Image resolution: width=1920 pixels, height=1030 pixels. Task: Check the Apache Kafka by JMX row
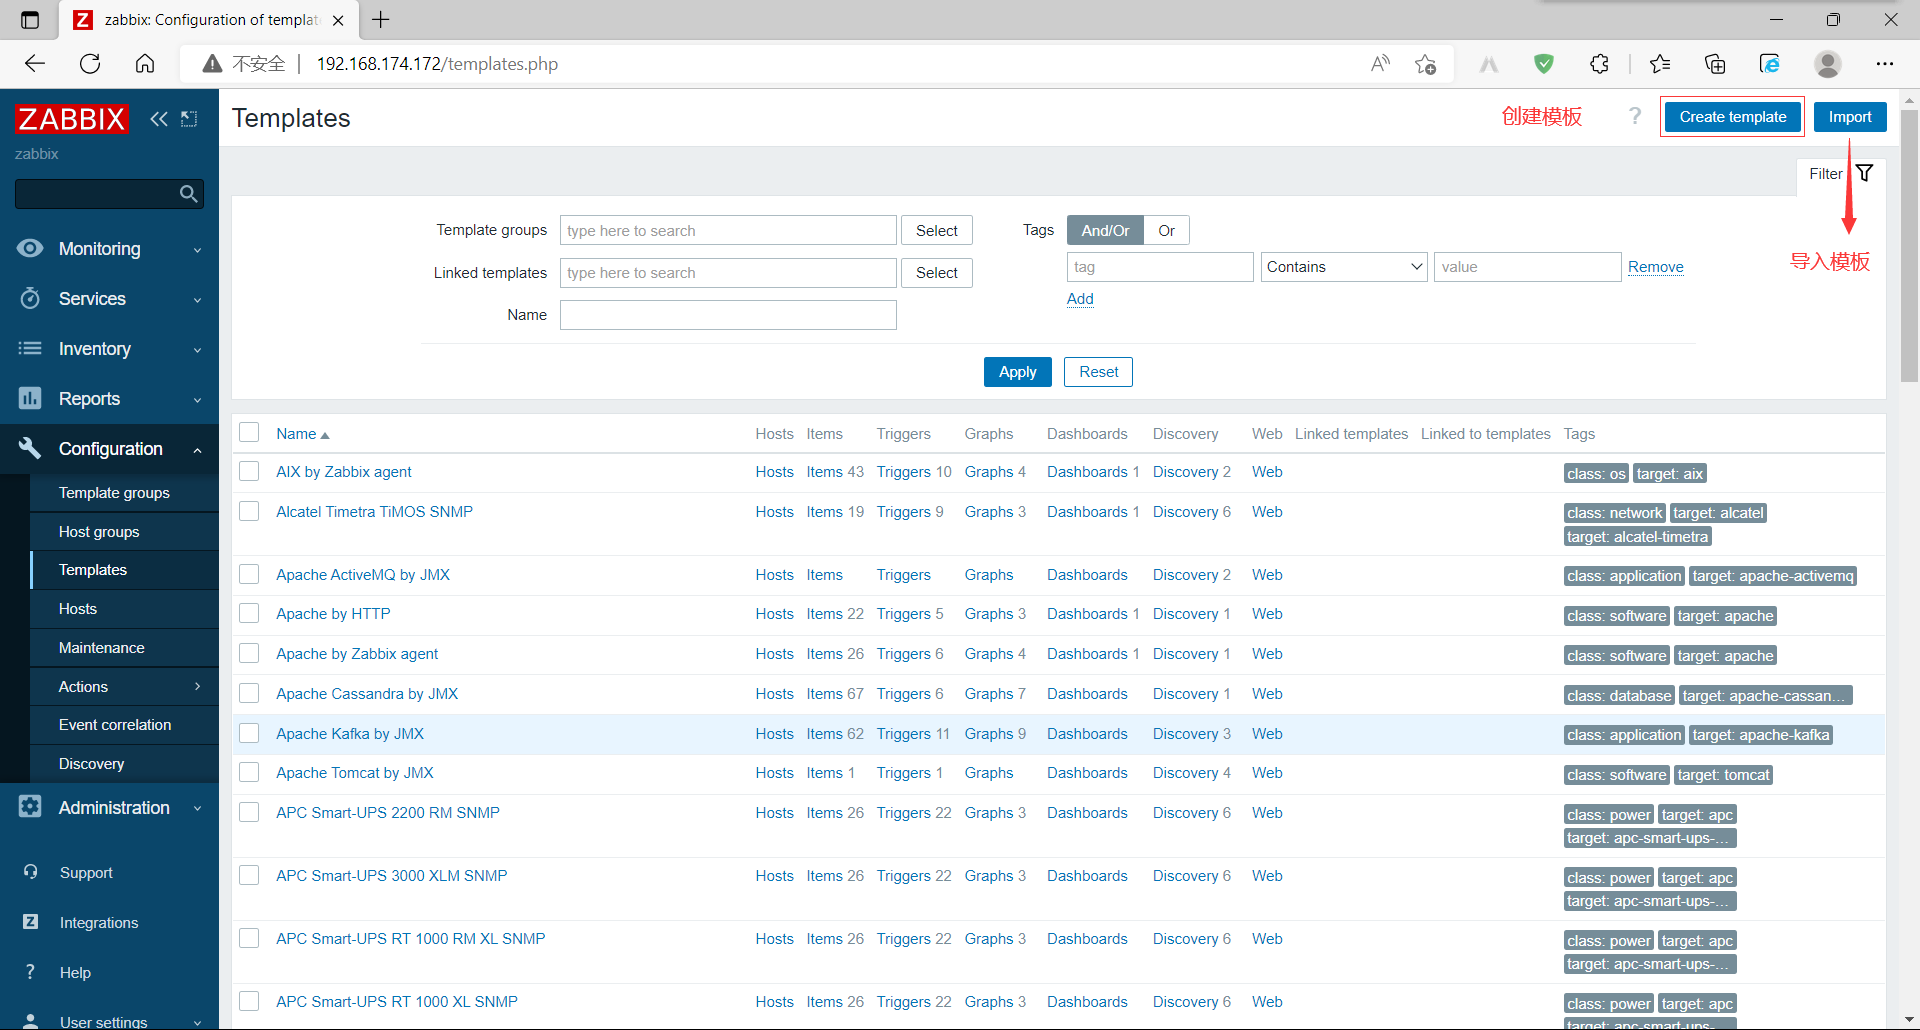click(x=249, y=733)
